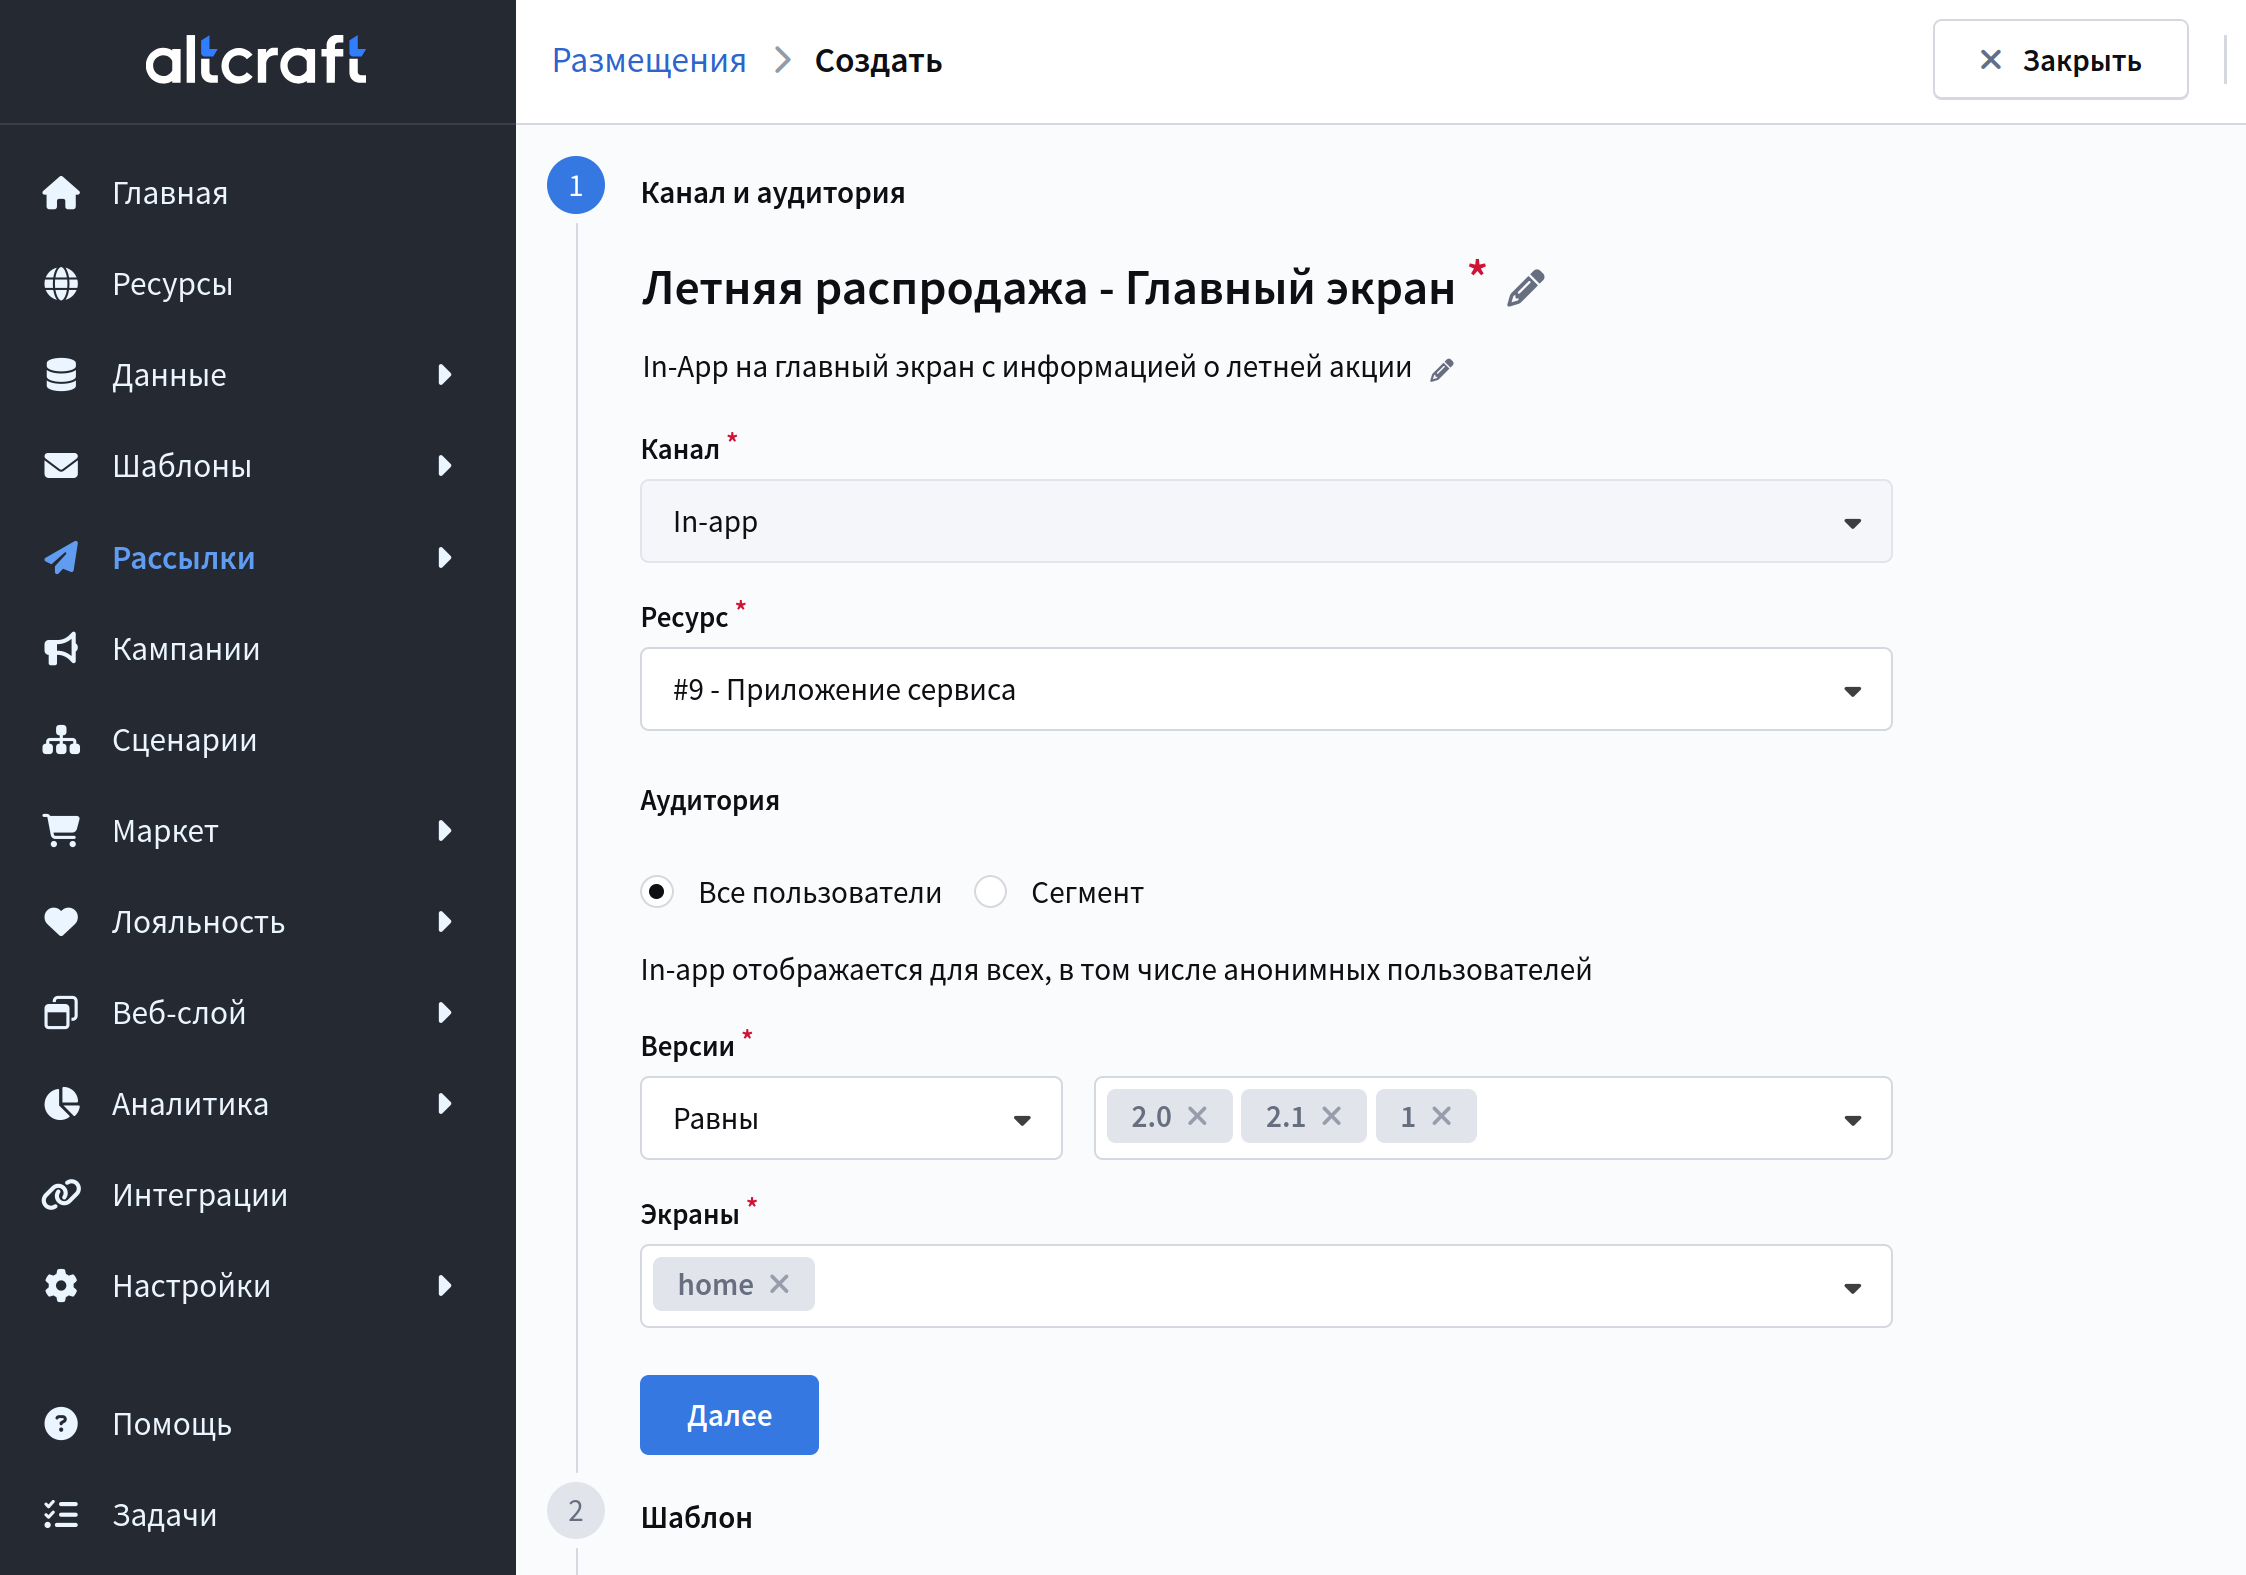Viewport: 2246px width, 1575px height.
Task: Expand the Веб-слой submenu arrow
Action: (x=445, y=1013)
